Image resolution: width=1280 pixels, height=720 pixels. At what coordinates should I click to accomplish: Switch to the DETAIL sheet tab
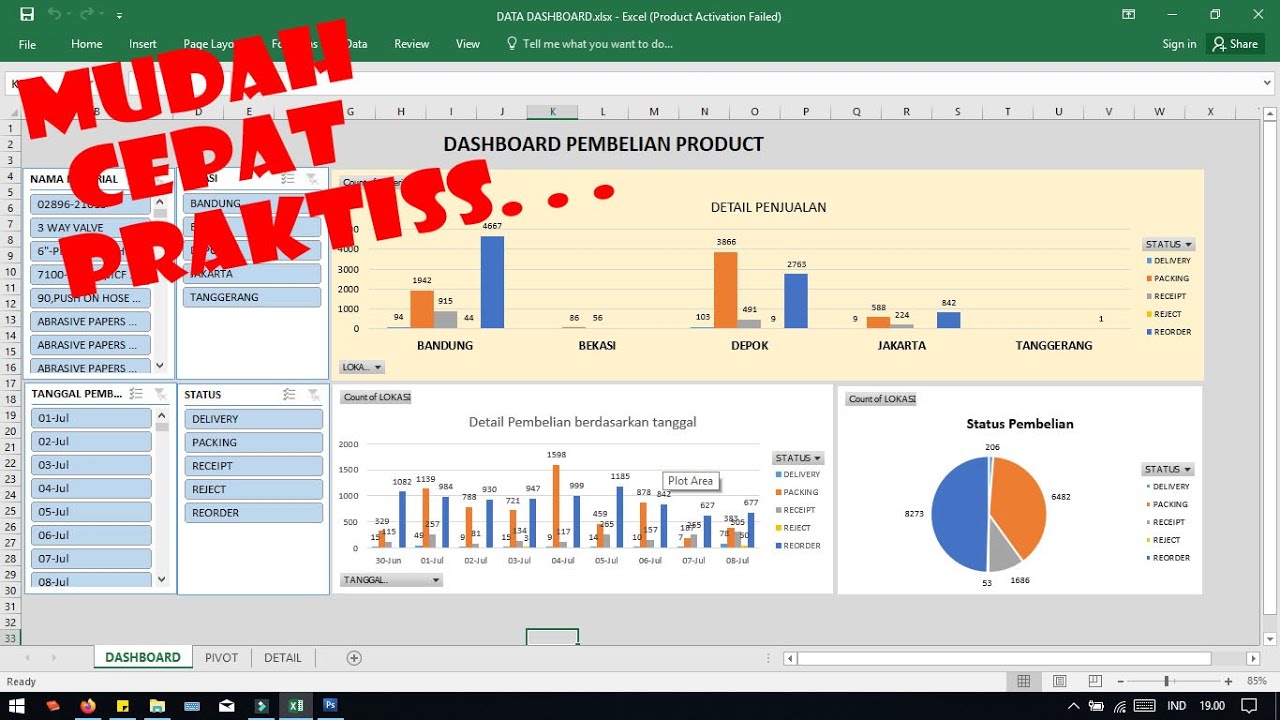tap(283, 658)
